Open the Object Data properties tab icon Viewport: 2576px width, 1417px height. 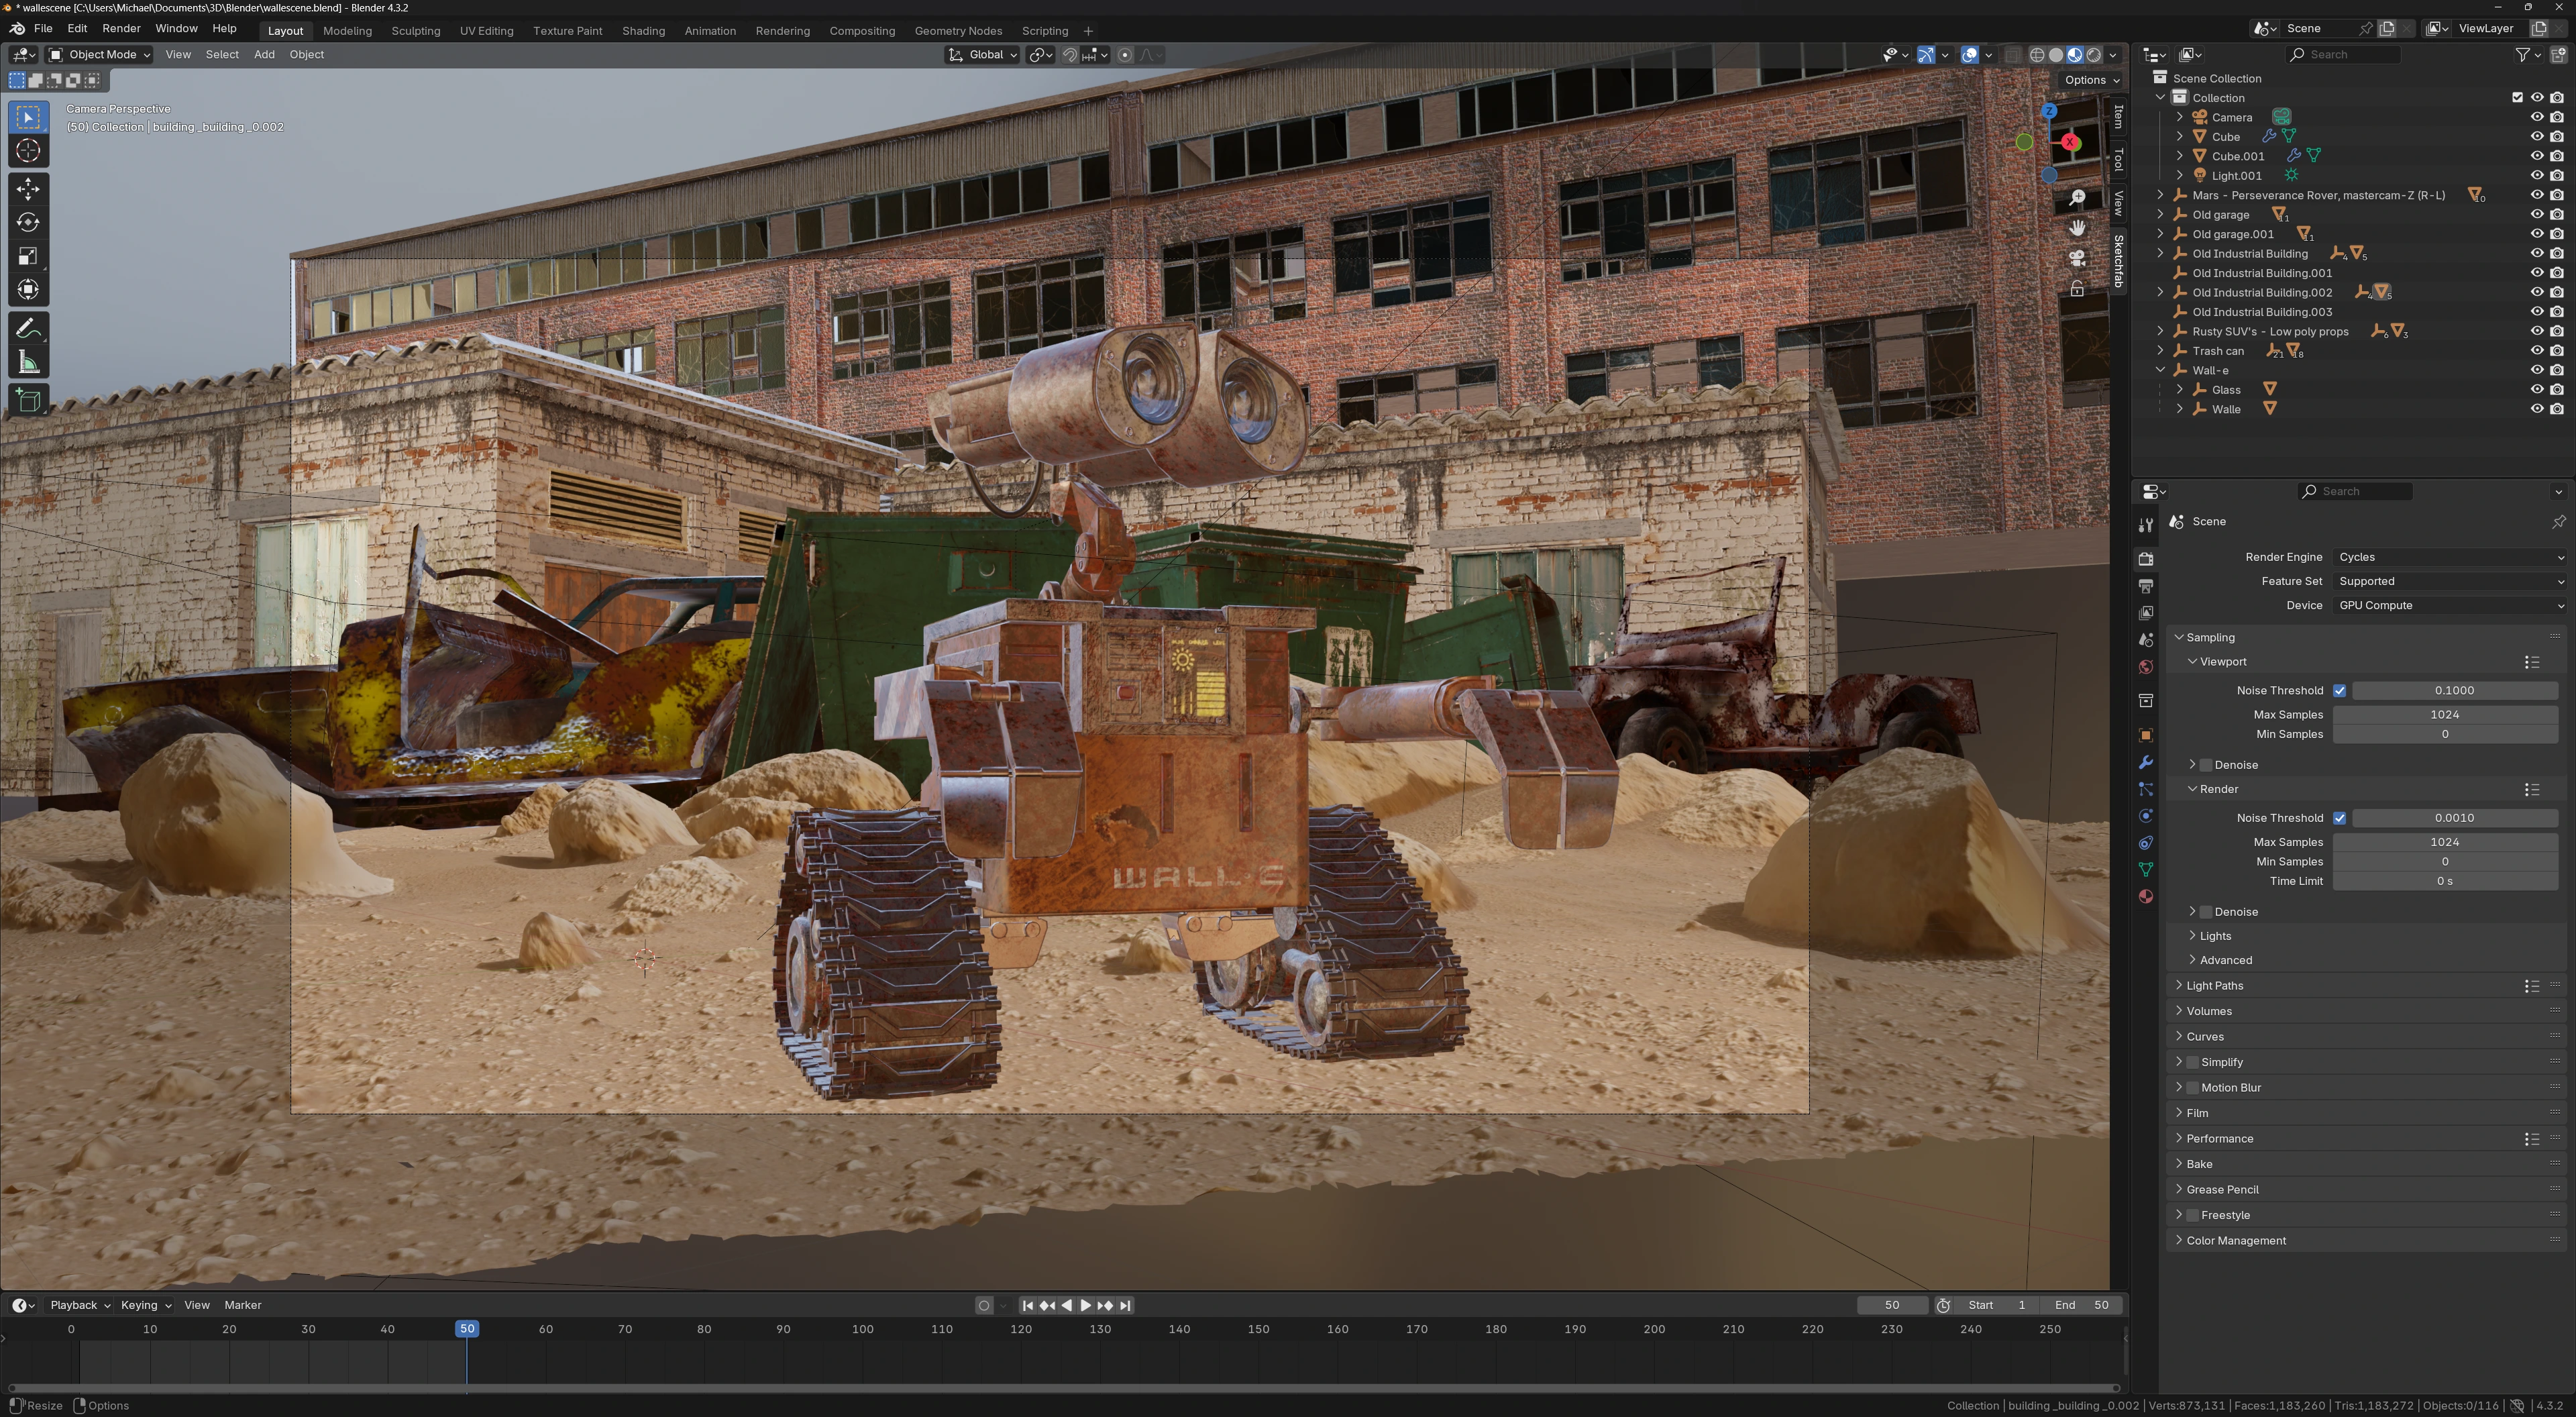coord(2145,870)
